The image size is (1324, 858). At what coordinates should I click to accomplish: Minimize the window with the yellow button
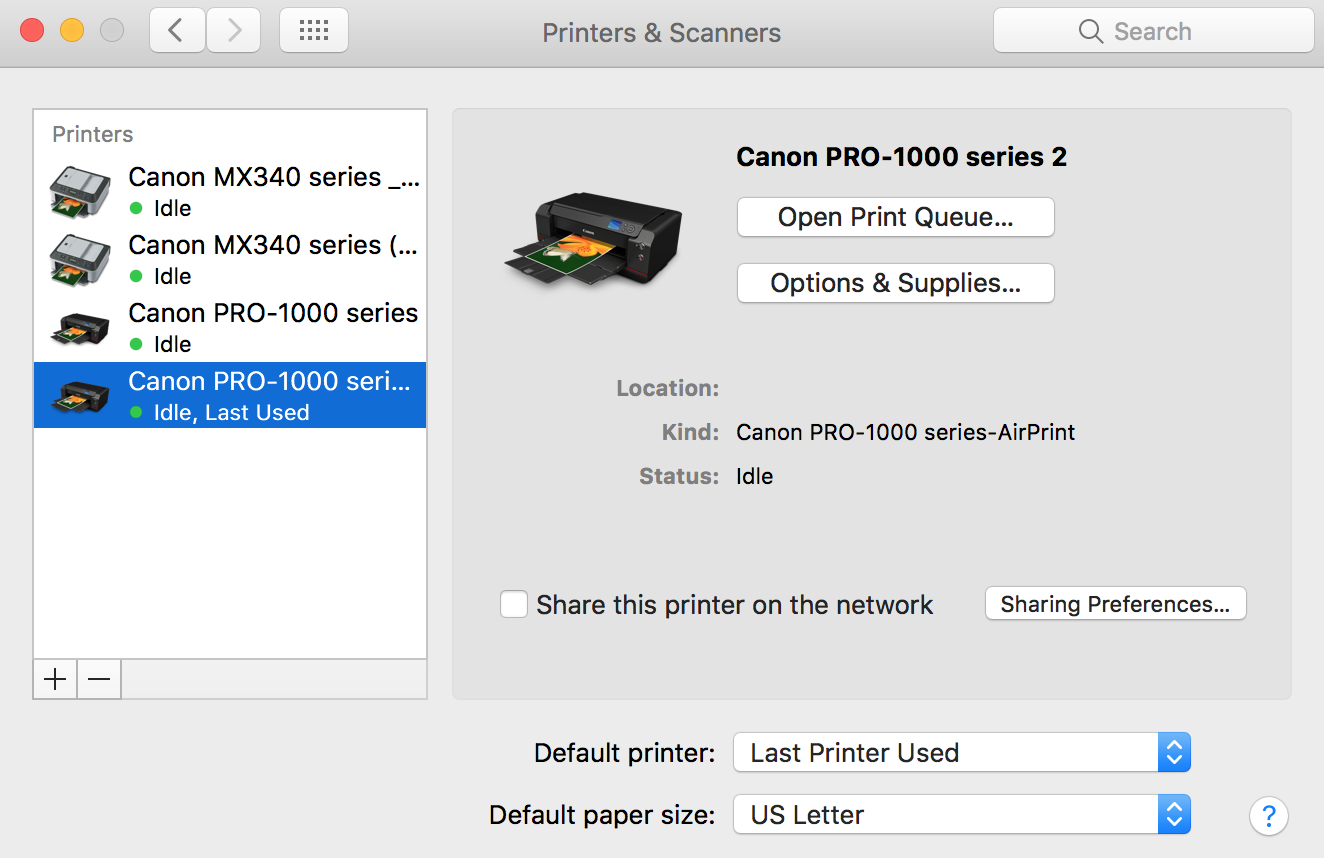click(72, 31)
